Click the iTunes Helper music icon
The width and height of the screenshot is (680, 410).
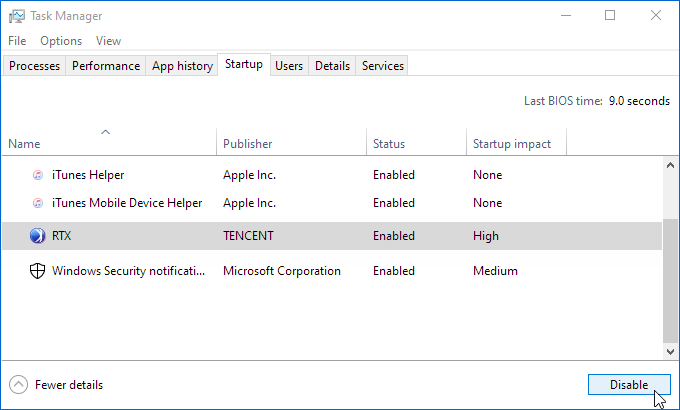pos(38,175)
